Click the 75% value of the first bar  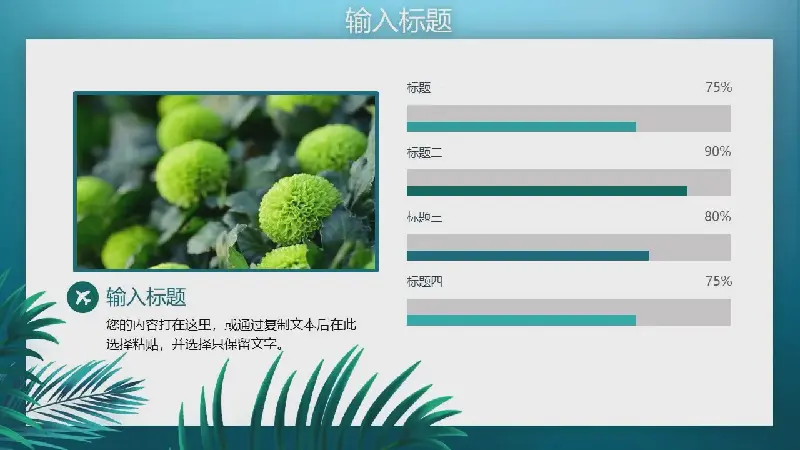point(718,88)
